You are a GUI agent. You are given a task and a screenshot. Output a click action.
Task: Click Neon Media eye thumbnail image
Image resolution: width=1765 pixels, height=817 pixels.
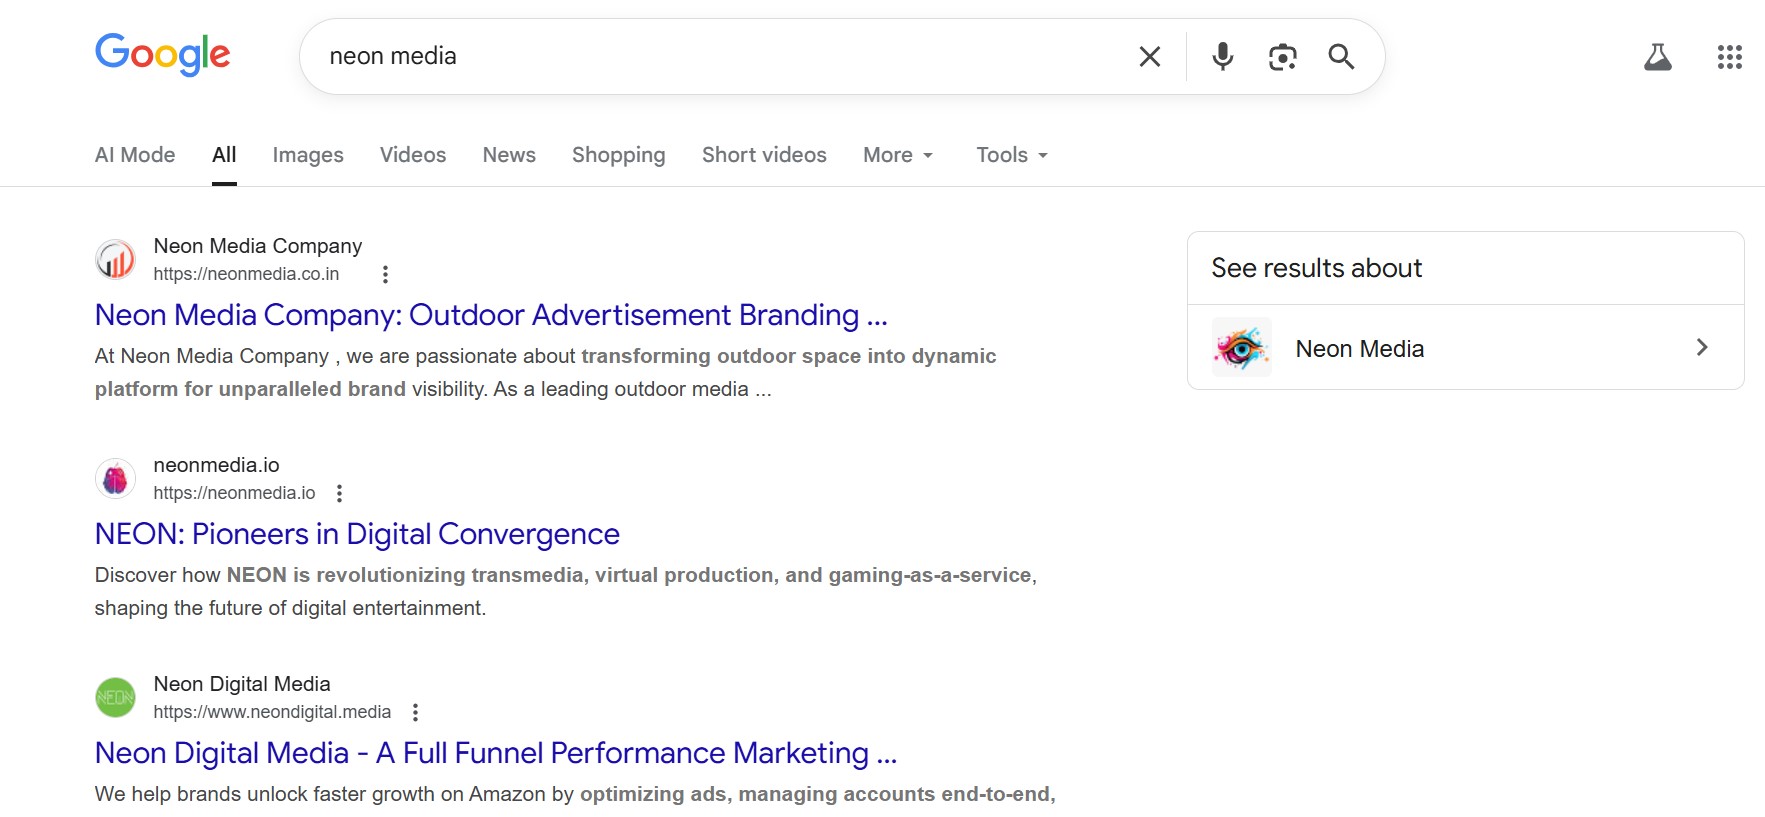pos(1241,347)
